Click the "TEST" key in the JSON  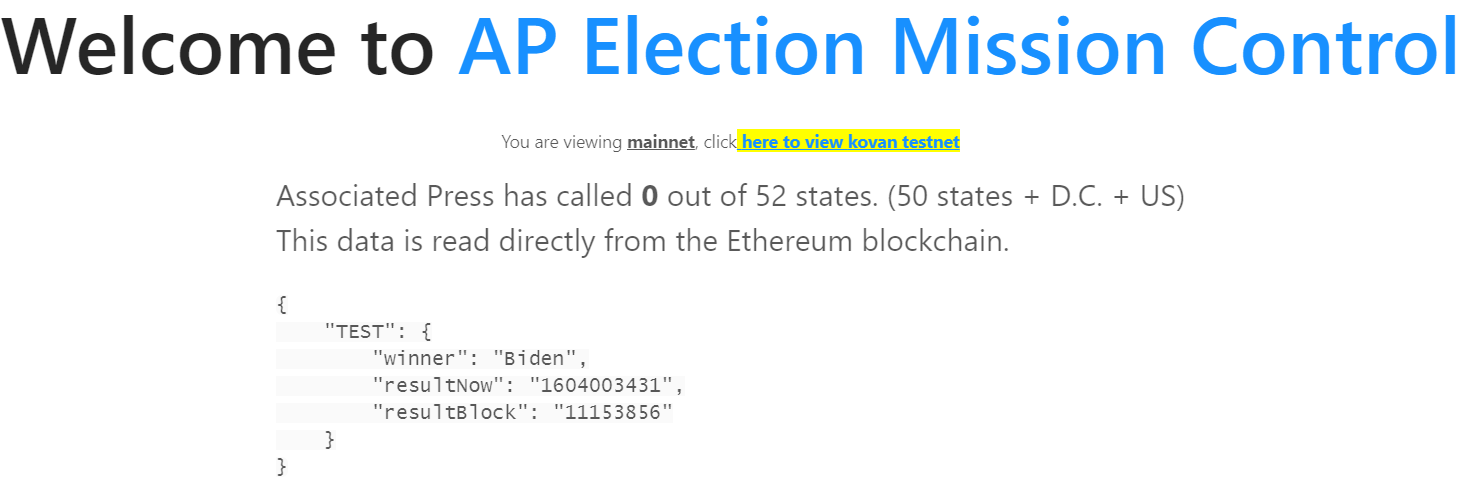click(x=359, y=331)
